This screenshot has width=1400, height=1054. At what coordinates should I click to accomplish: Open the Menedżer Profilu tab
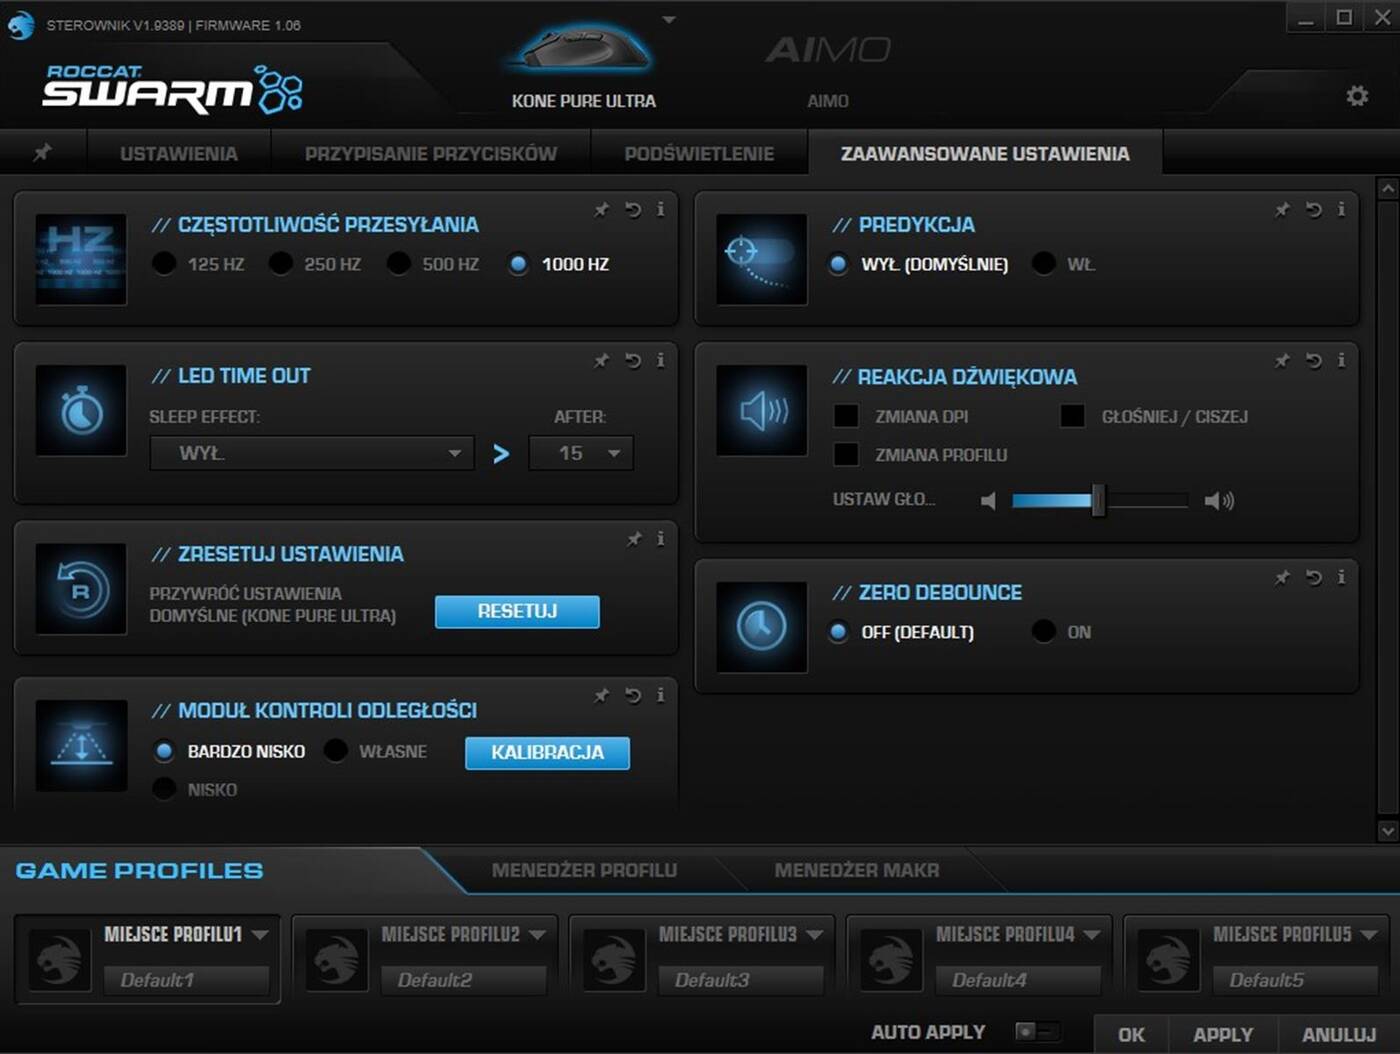(584, 870)
